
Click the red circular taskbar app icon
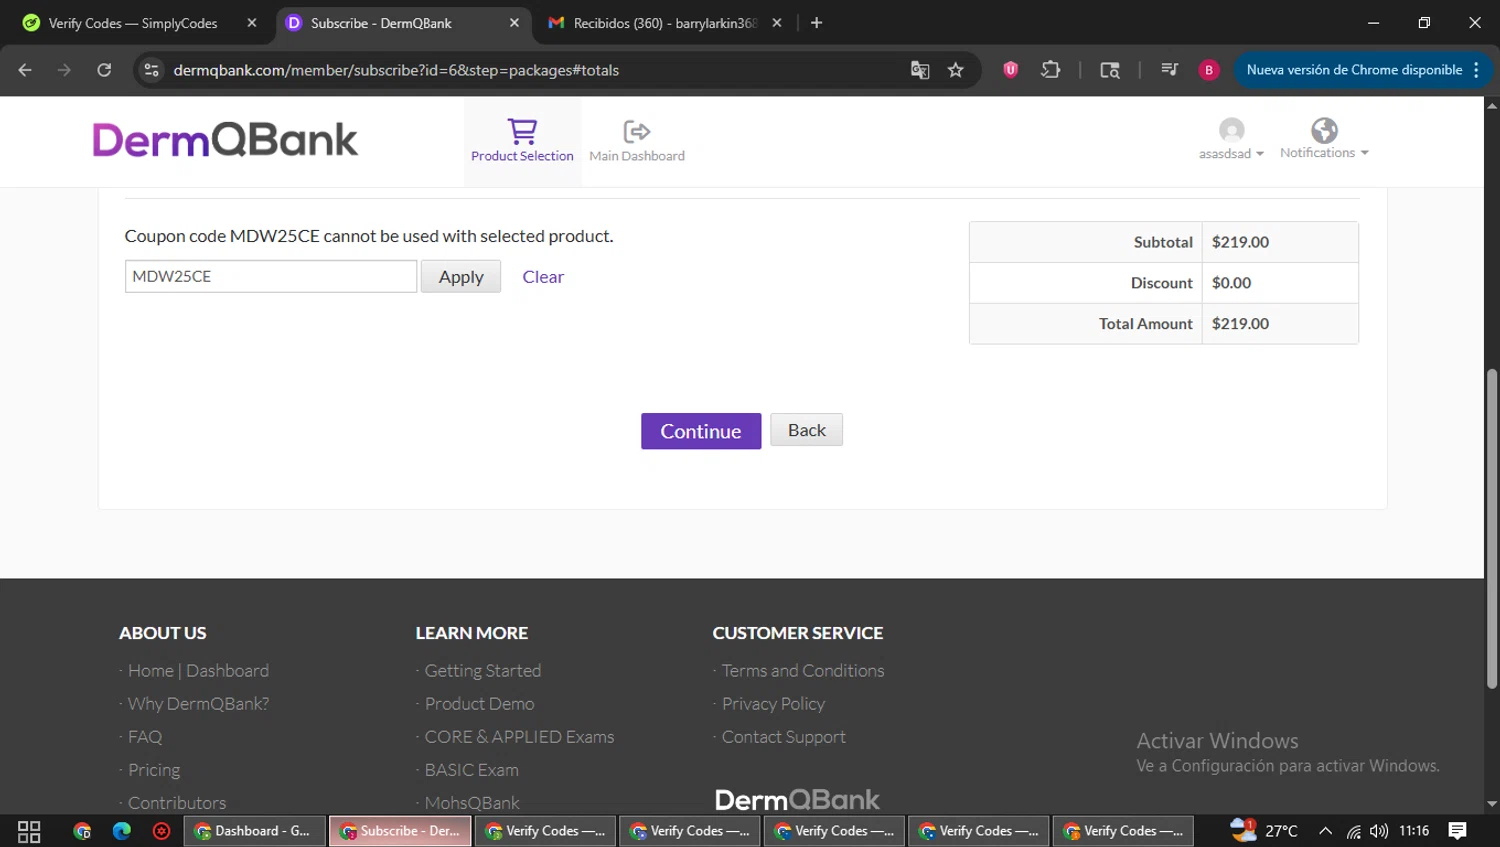[161, 831]
